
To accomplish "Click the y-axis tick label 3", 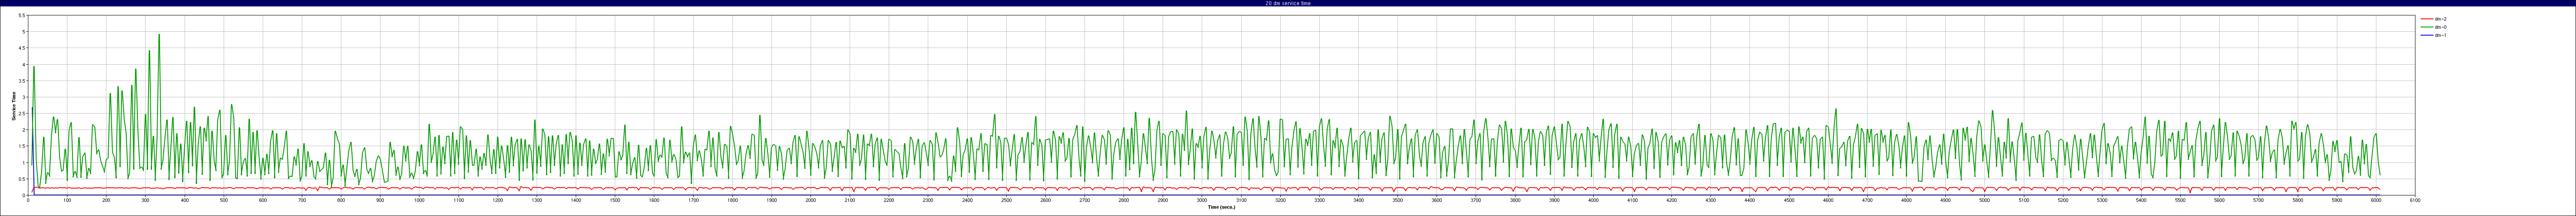I will click(23, 97).
